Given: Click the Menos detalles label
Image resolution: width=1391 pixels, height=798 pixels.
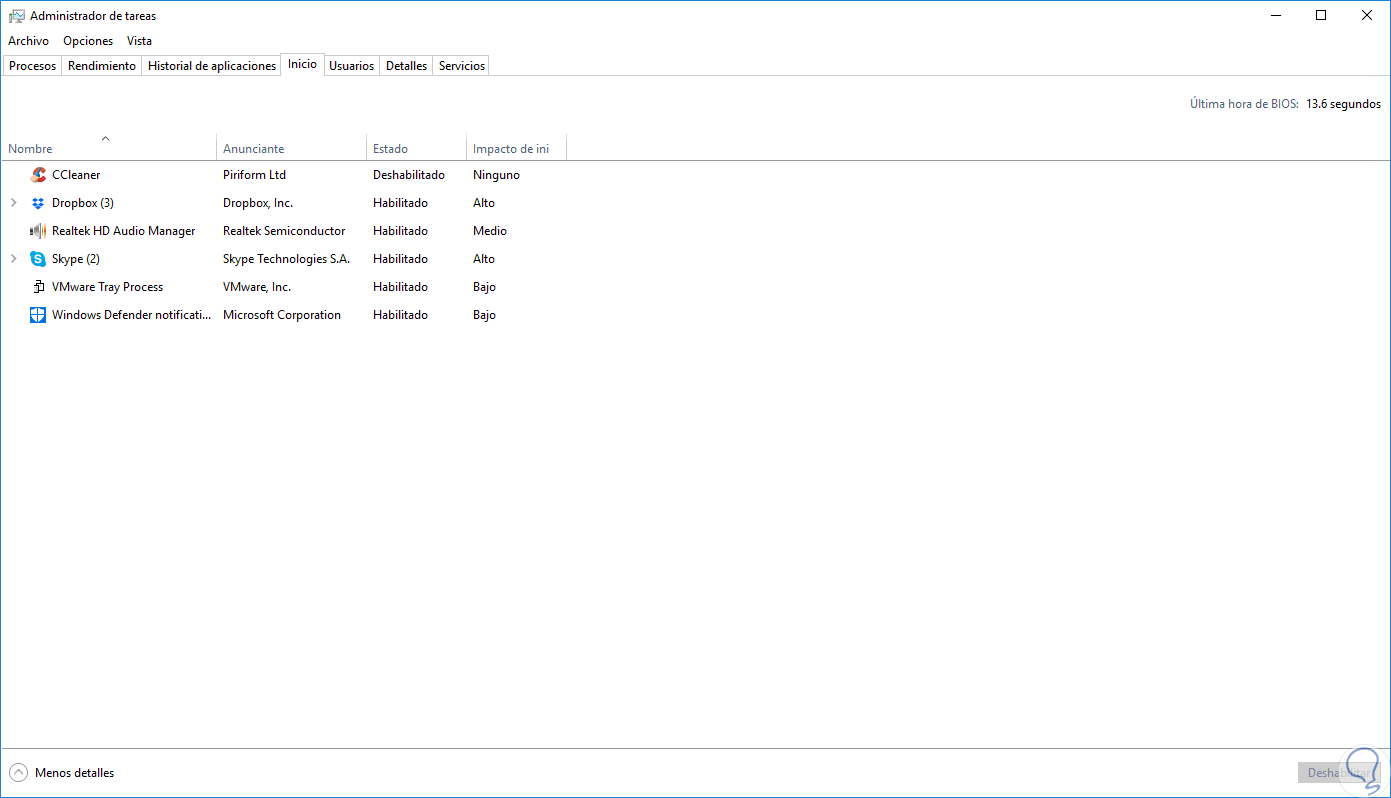Looking at the screenshot, I should pyautogui.click(x=75, y=773).
